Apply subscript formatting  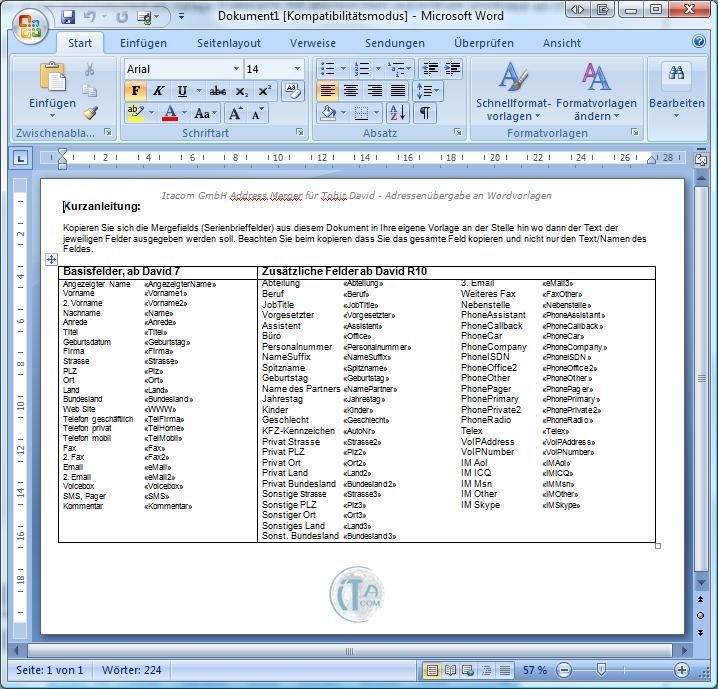click(x=241, y=91)
